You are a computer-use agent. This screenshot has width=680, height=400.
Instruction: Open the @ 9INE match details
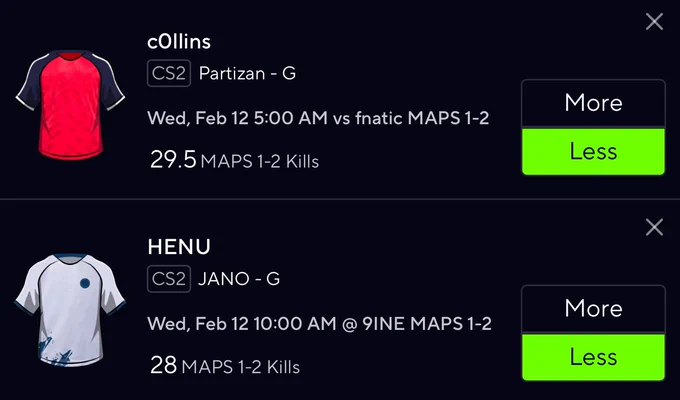pos(319,324)
